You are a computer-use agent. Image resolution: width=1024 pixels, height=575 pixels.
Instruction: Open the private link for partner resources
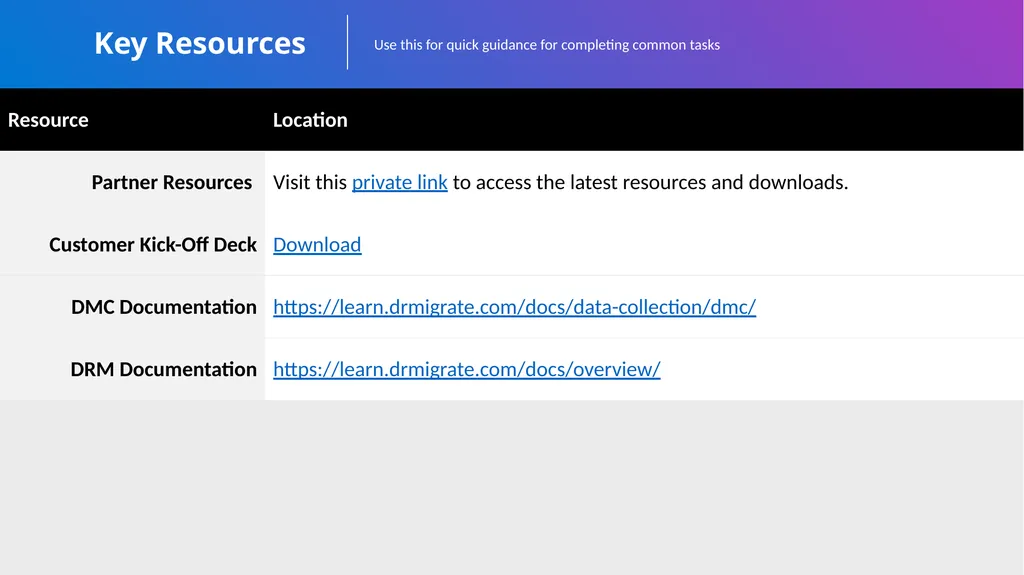coord(400,182)
